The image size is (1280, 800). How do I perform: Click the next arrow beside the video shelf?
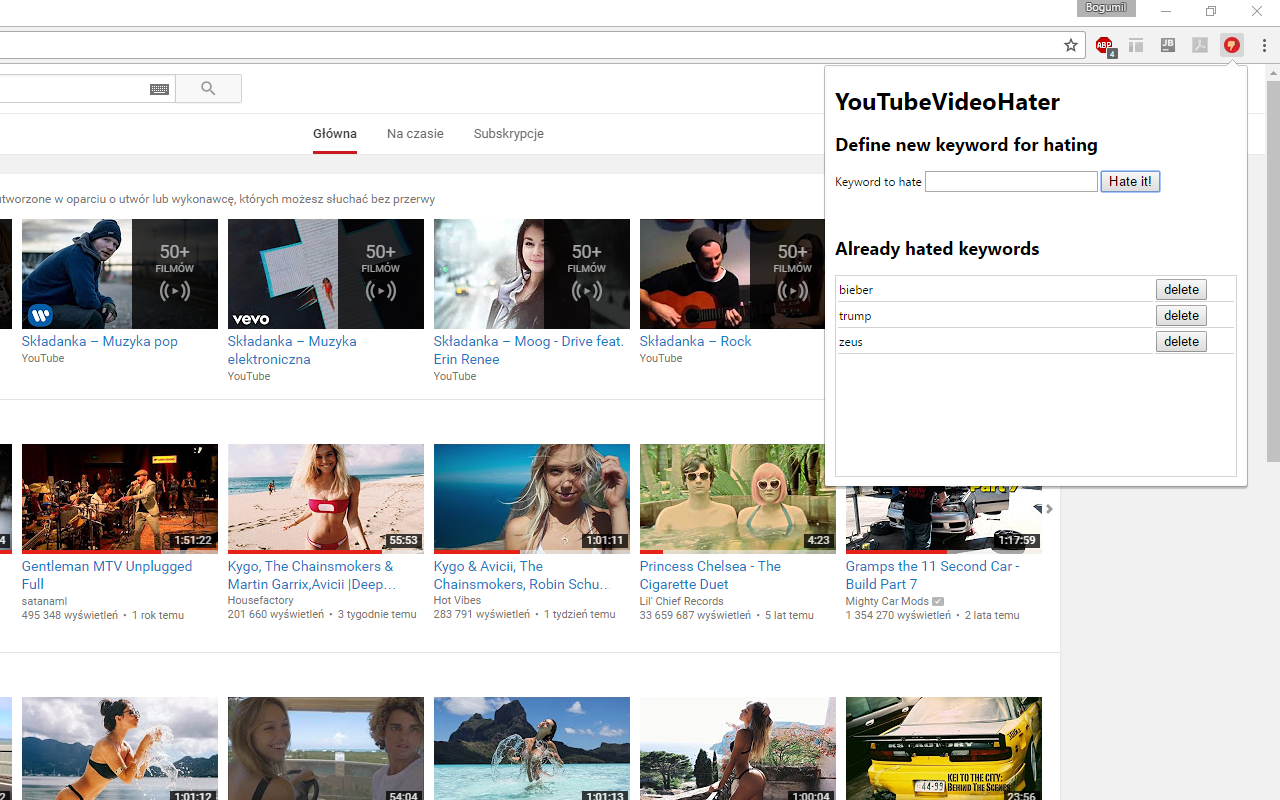pyautogui.click(x=1049, y=509)
